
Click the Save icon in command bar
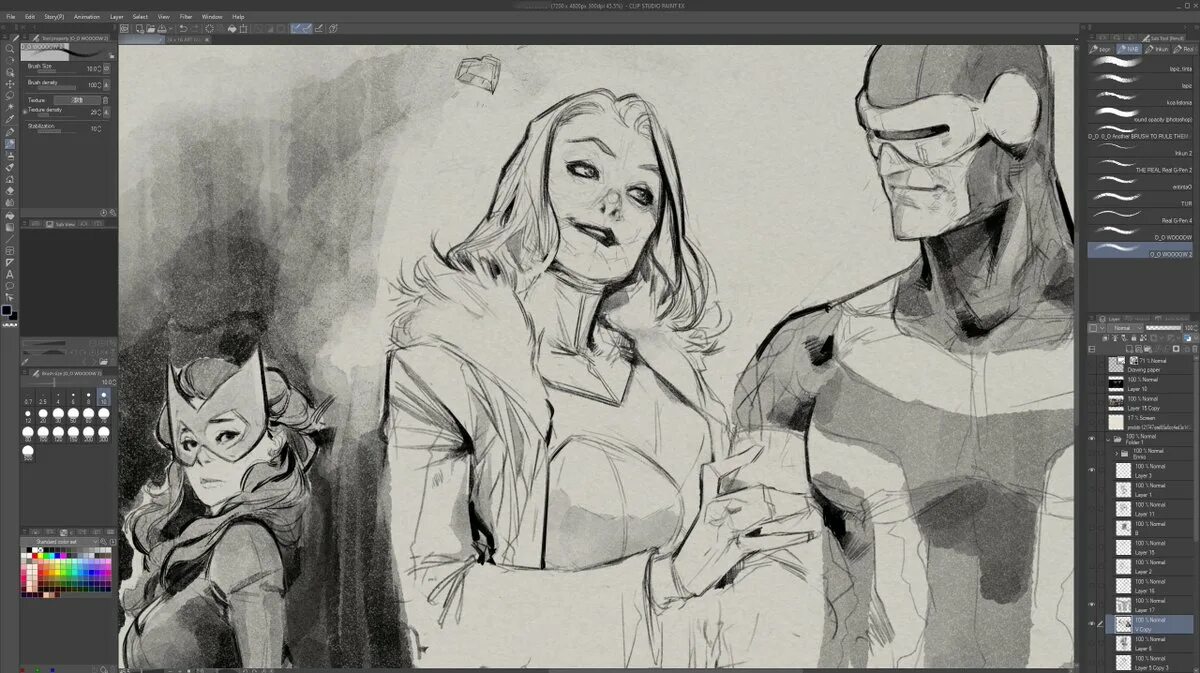[x=160, y=29]
